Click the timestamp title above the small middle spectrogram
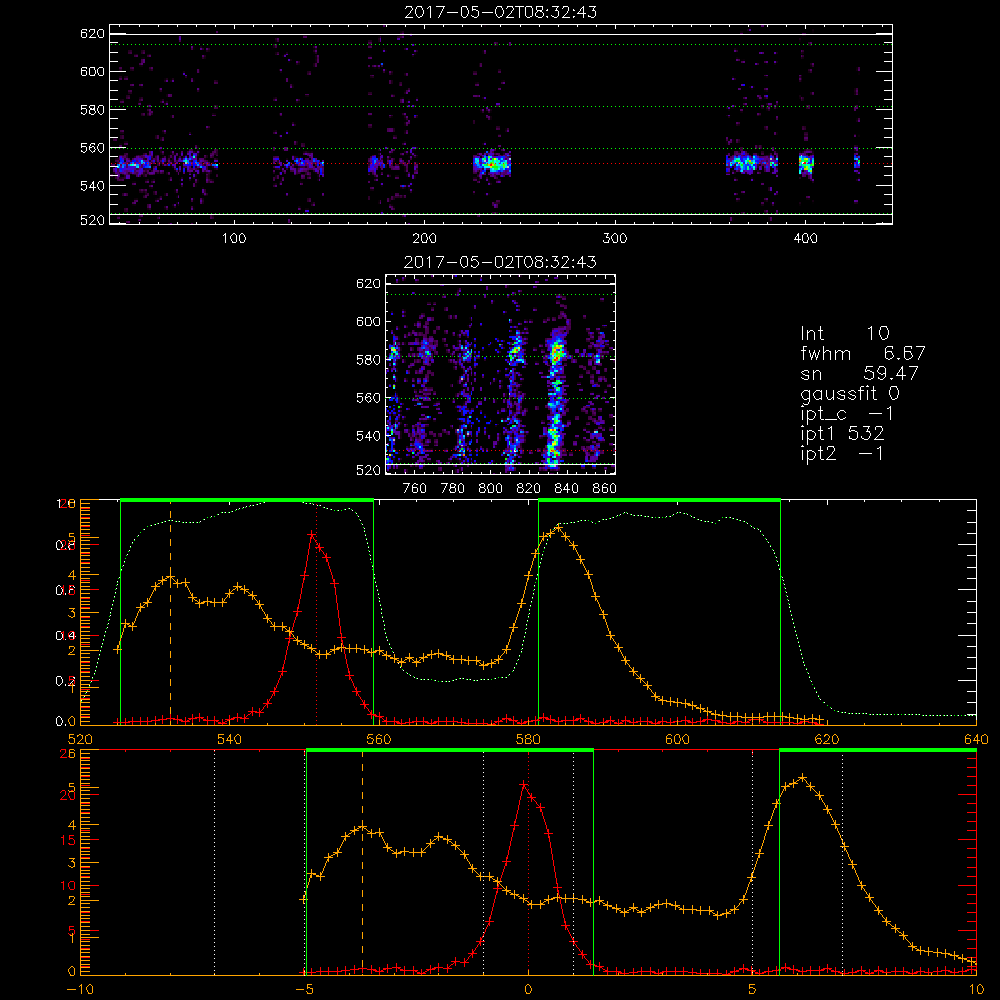The image size is (1000, 1000). coord(501,262)
